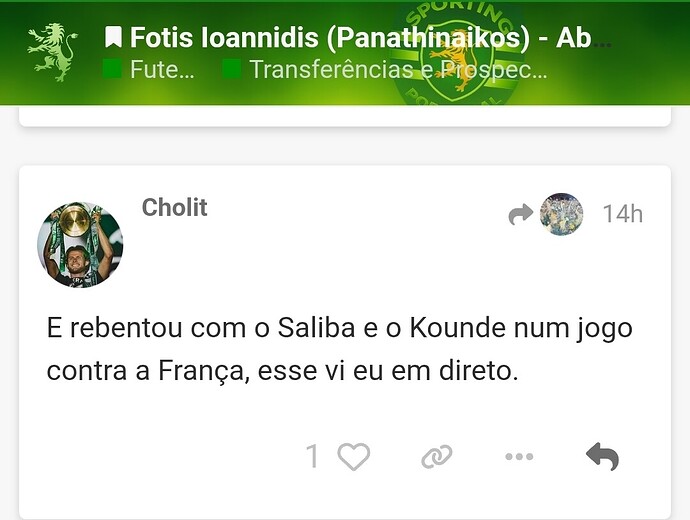Screen dimensions: 690x520
Task: Open the replied-to user's small avatar
Action: (562, 214)
